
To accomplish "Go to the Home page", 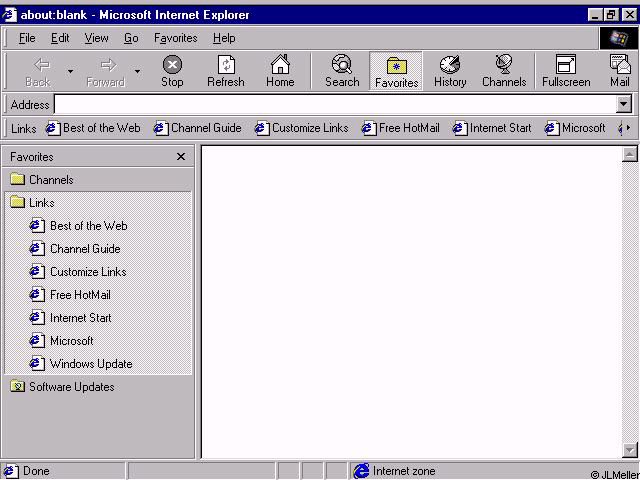I will click(x=280, y=72).
